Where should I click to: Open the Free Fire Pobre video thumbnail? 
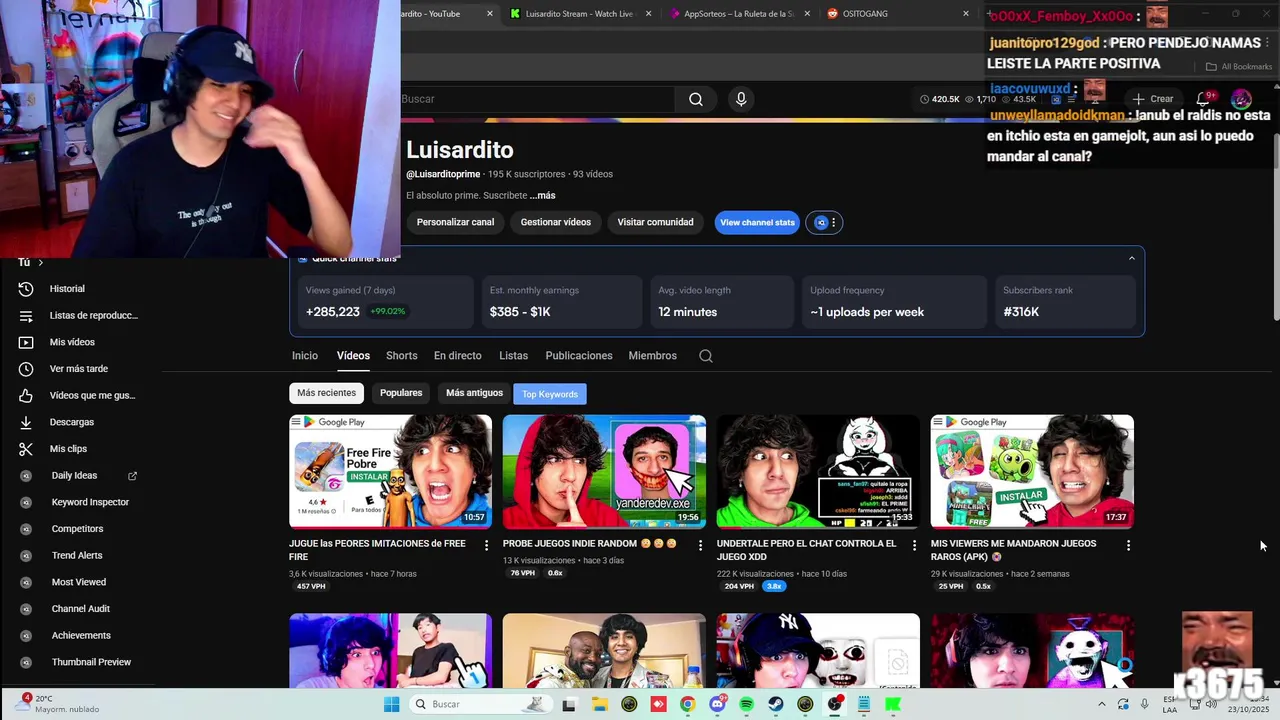(x=390, y=471)
